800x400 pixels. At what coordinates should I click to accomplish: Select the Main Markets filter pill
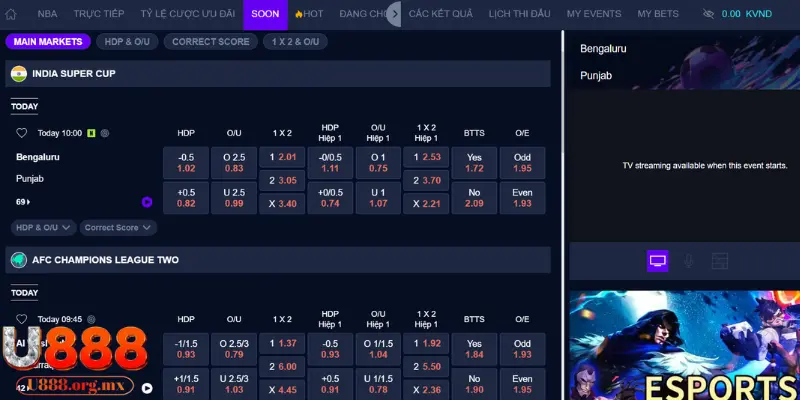click(x=48, y=42)
